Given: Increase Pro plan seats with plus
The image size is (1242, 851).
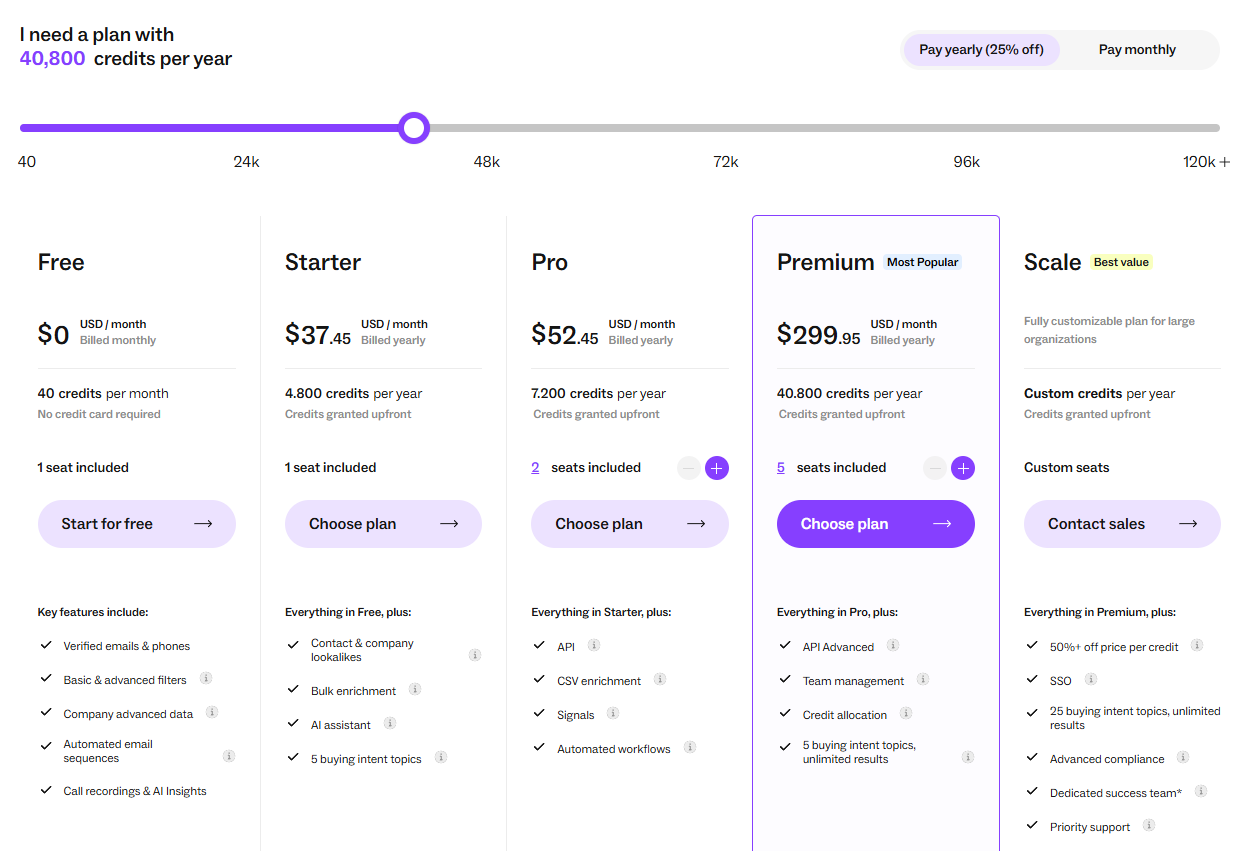Looking at the screenshot, I should [x=717, y=468].
